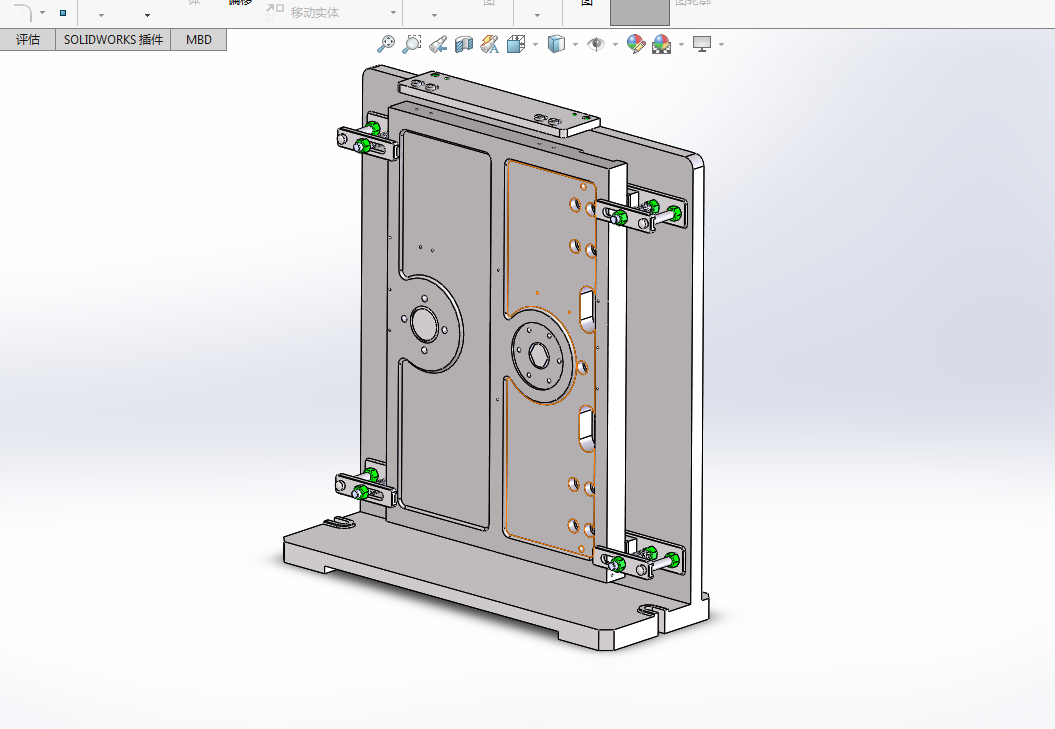Select the hexagonal hole hub on right plate

538,356
